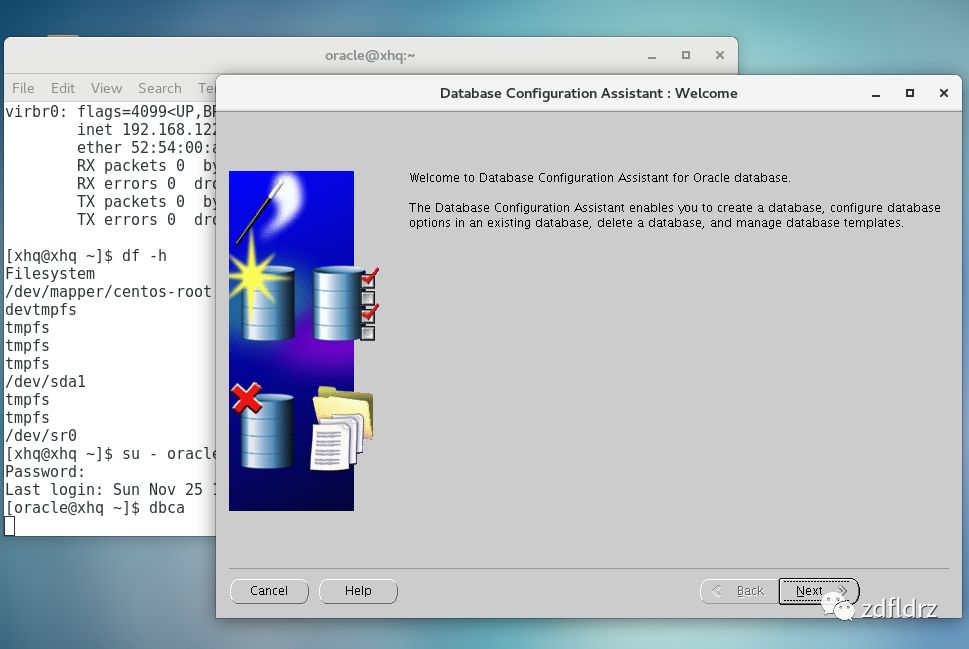Click the oracle@xhq:~ terminal title bar
Viewport: 969px width, 649px height.
370,56
